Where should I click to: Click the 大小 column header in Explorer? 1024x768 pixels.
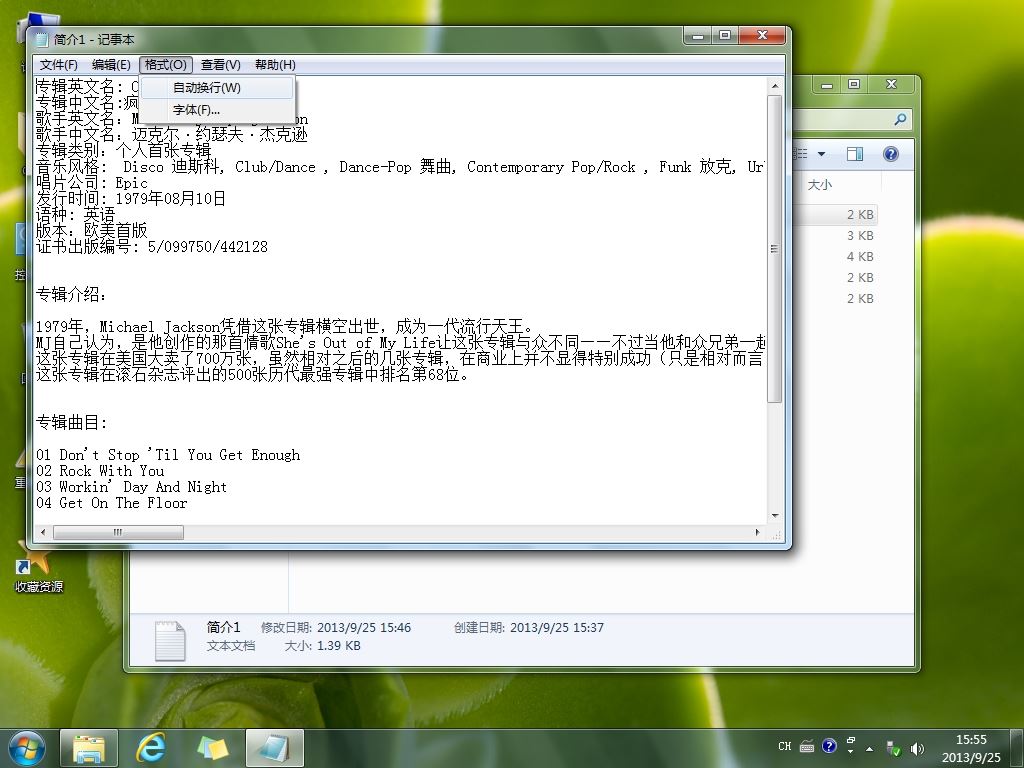pos(820,185)
